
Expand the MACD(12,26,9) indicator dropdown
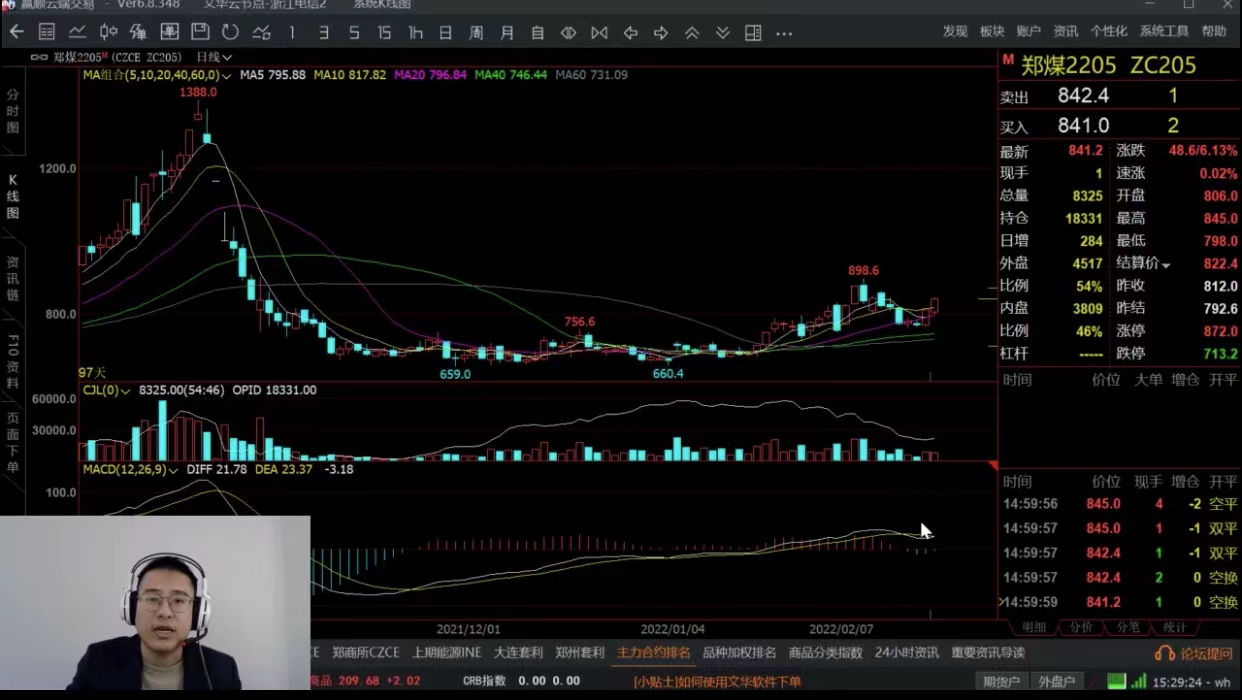point(174,469)
